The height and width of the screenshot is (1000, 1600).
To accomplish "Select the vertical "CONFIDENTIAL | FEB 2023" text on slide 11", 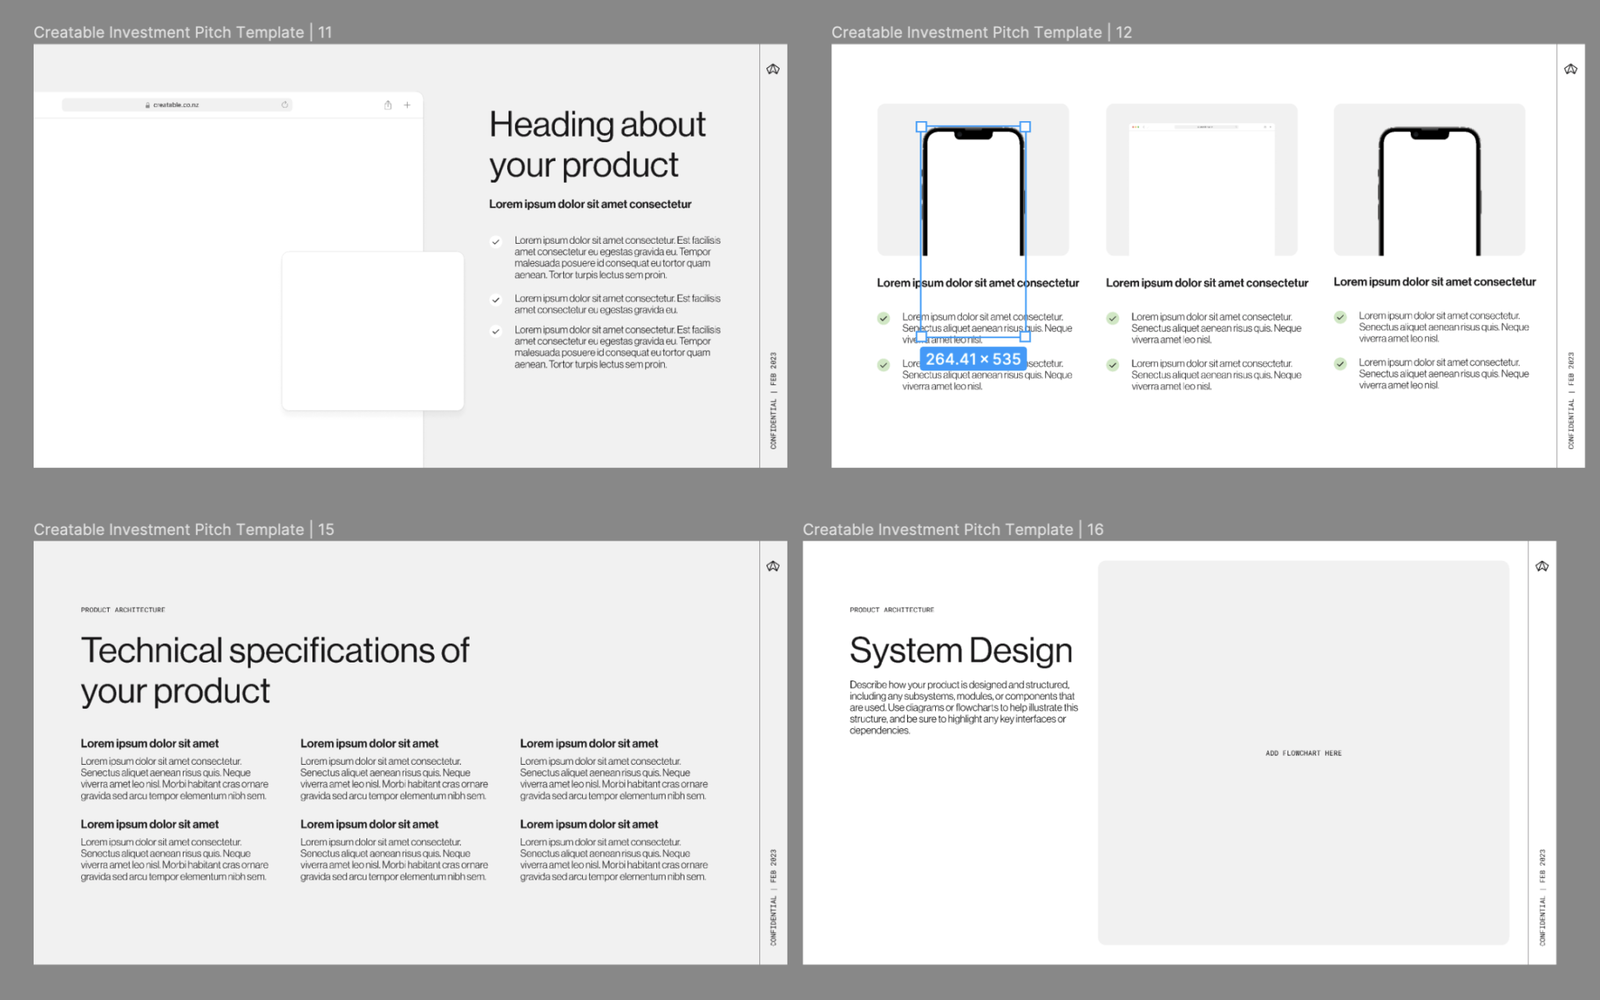I will click(773, 400).
